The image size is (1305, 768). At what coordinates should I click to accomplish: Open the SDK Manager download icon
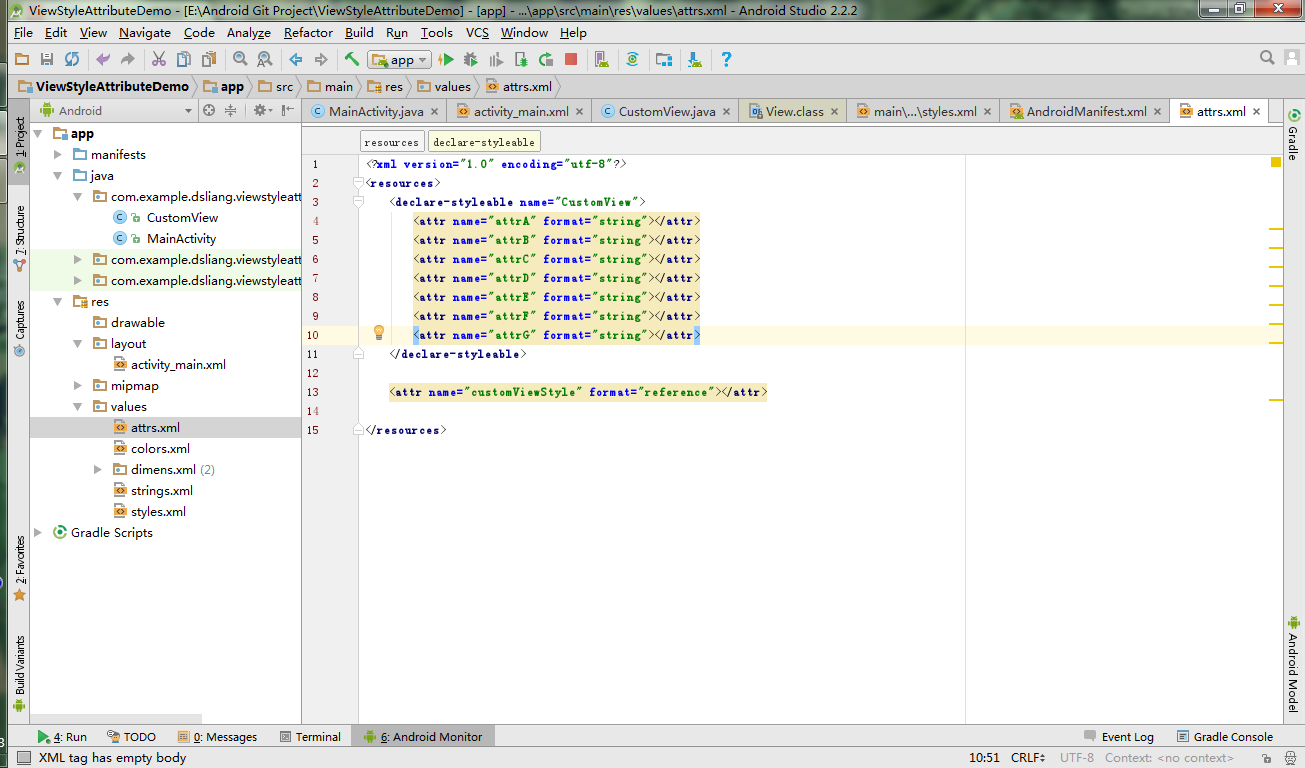(x=695, y=59)
